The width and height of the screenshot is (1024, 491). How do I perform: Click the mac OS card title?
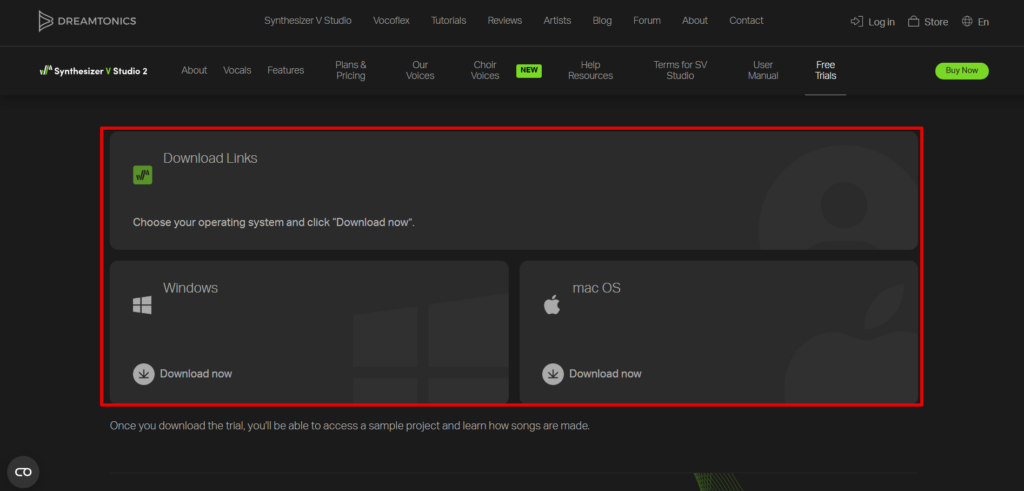(597, 288)
